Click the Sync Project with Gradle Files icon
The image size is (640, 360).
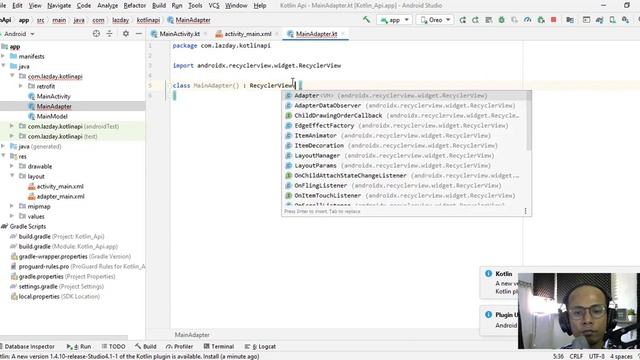(x=600, y=20)
